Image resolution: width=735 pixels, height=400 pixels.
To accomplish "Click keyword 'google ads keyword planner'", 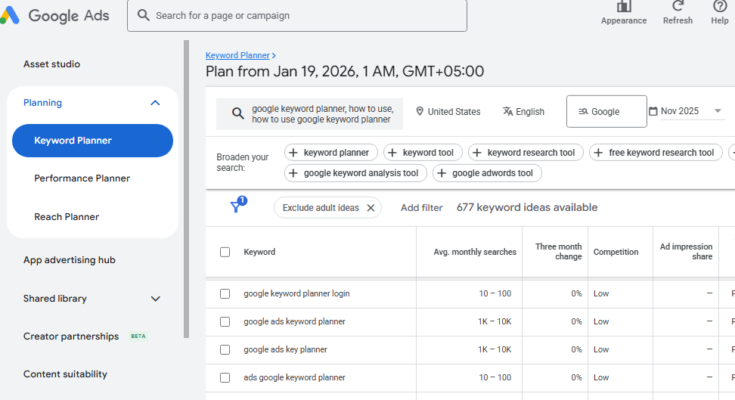I will click(x=294, y=322).
